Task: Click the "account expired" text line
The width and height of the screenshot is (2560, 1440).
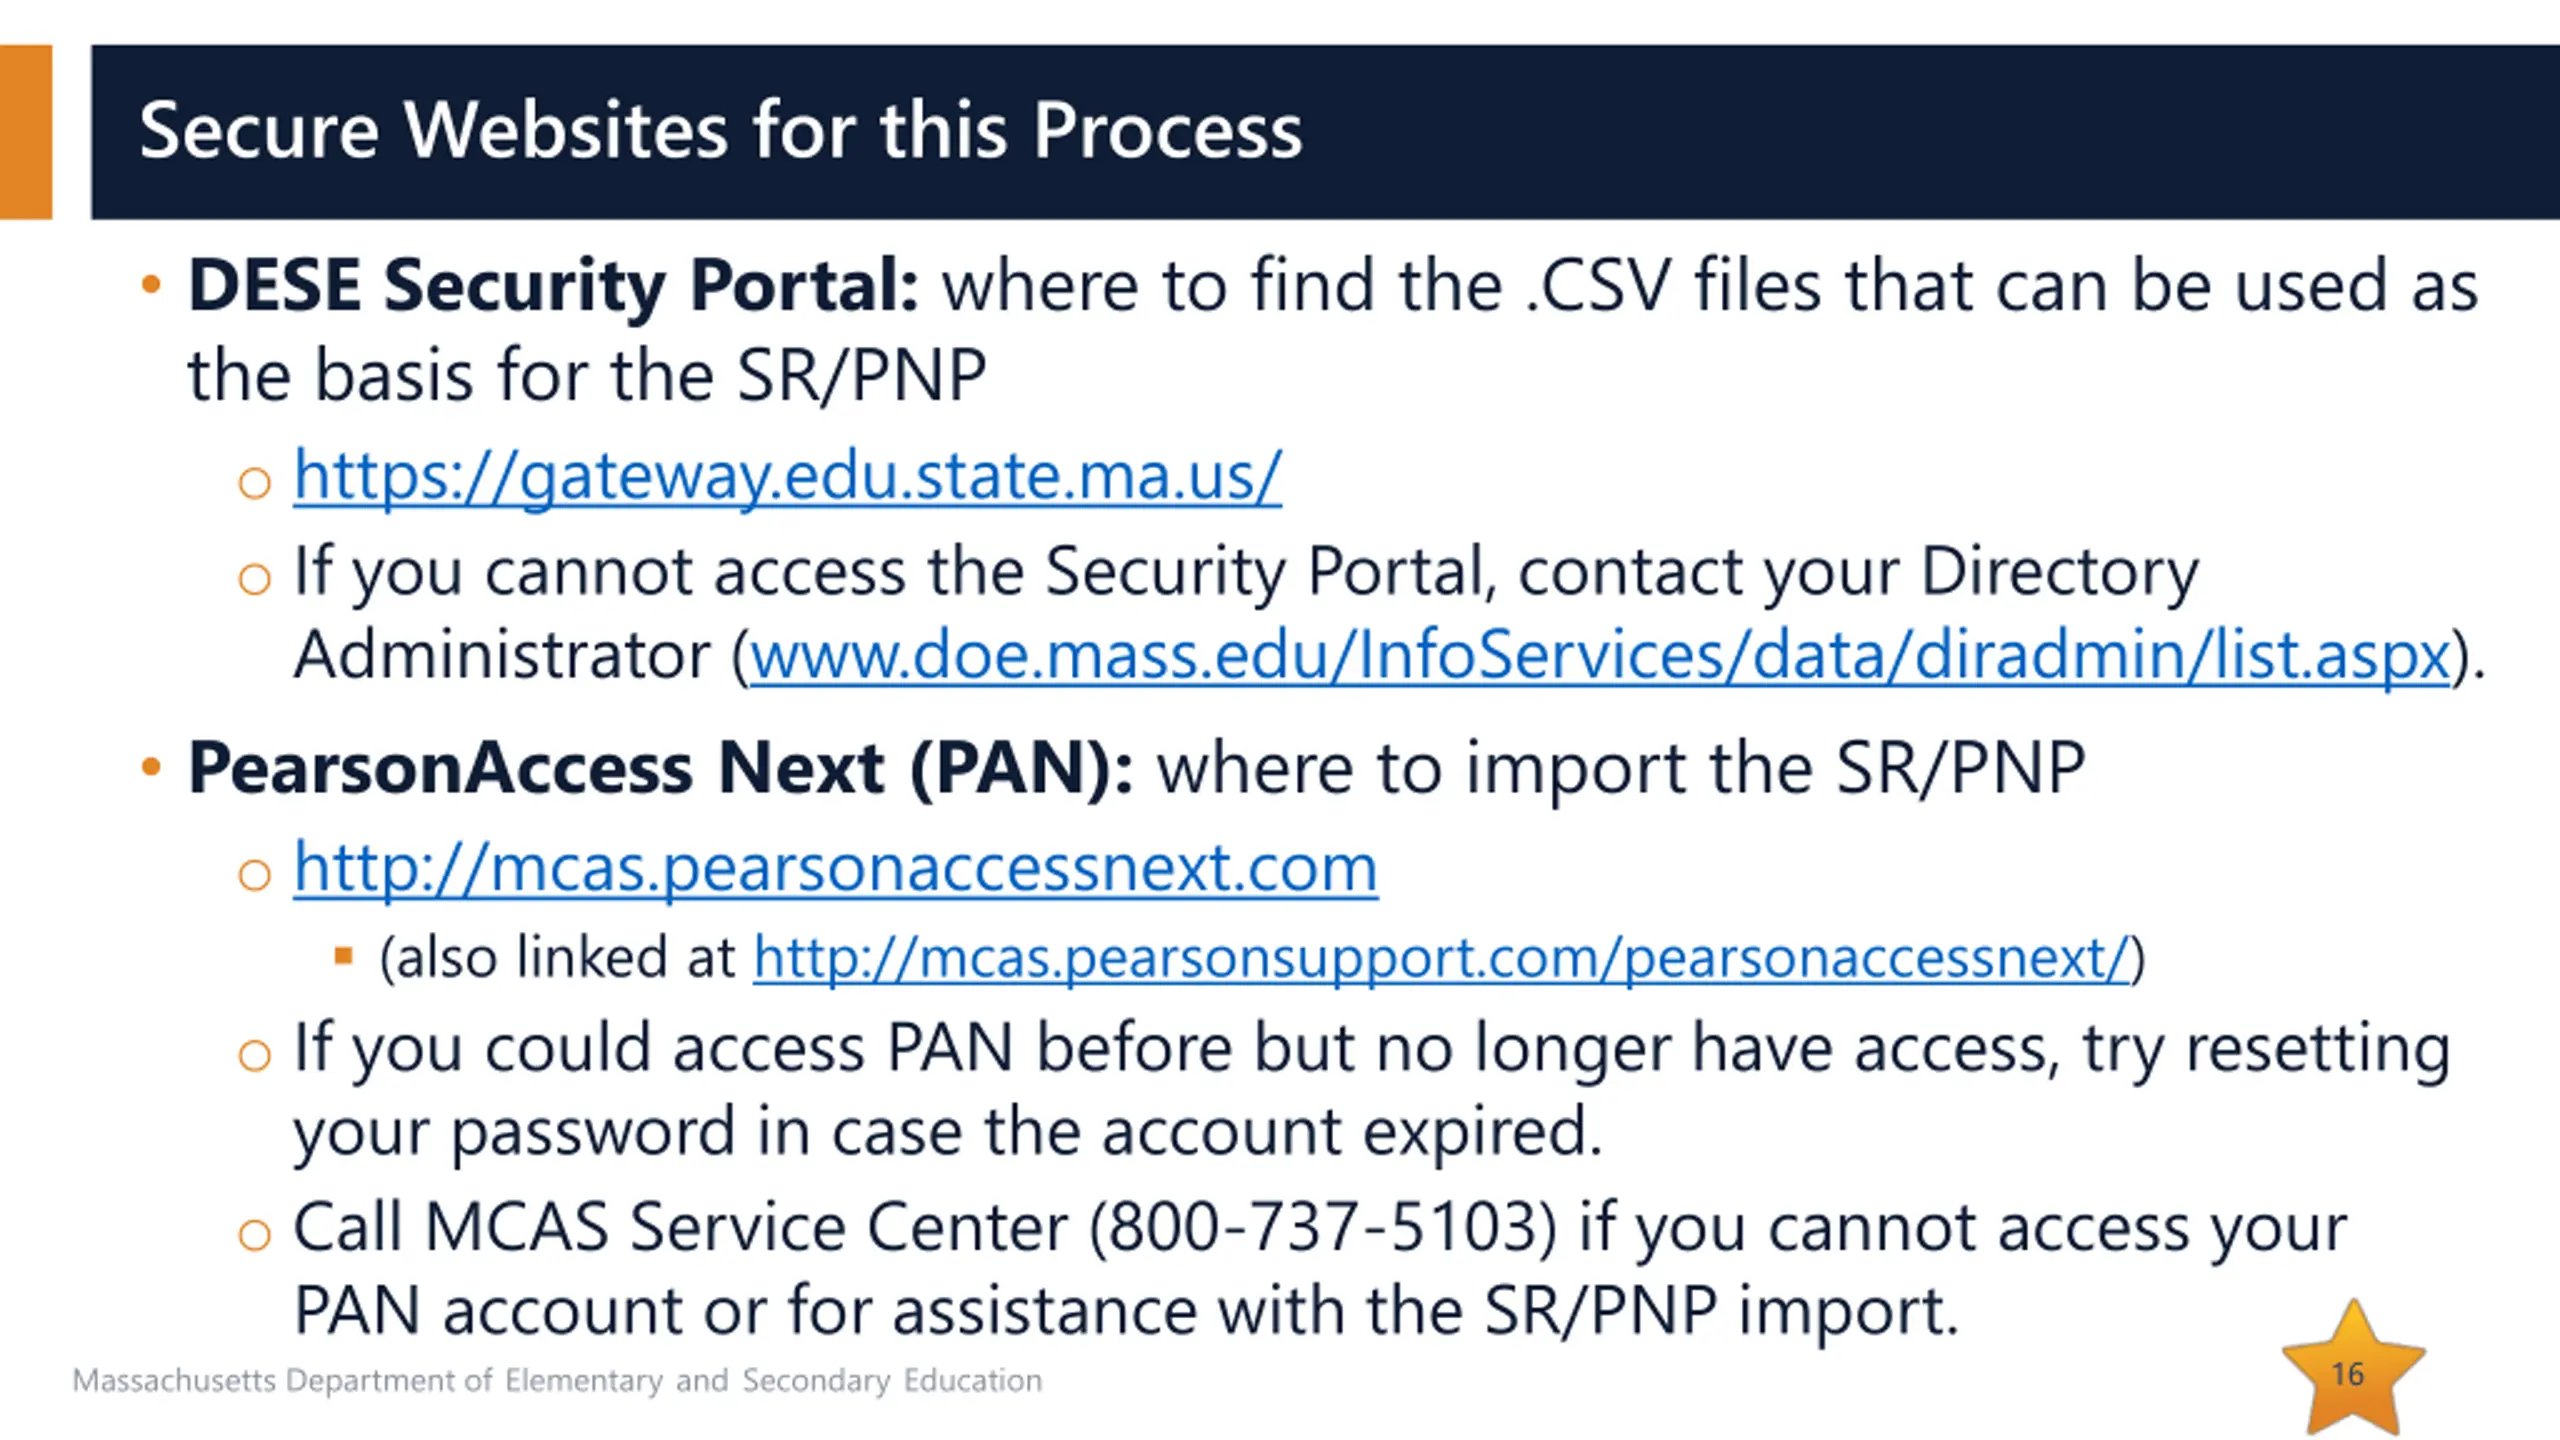Action: pyautogui.click(x=947, y=1132)
